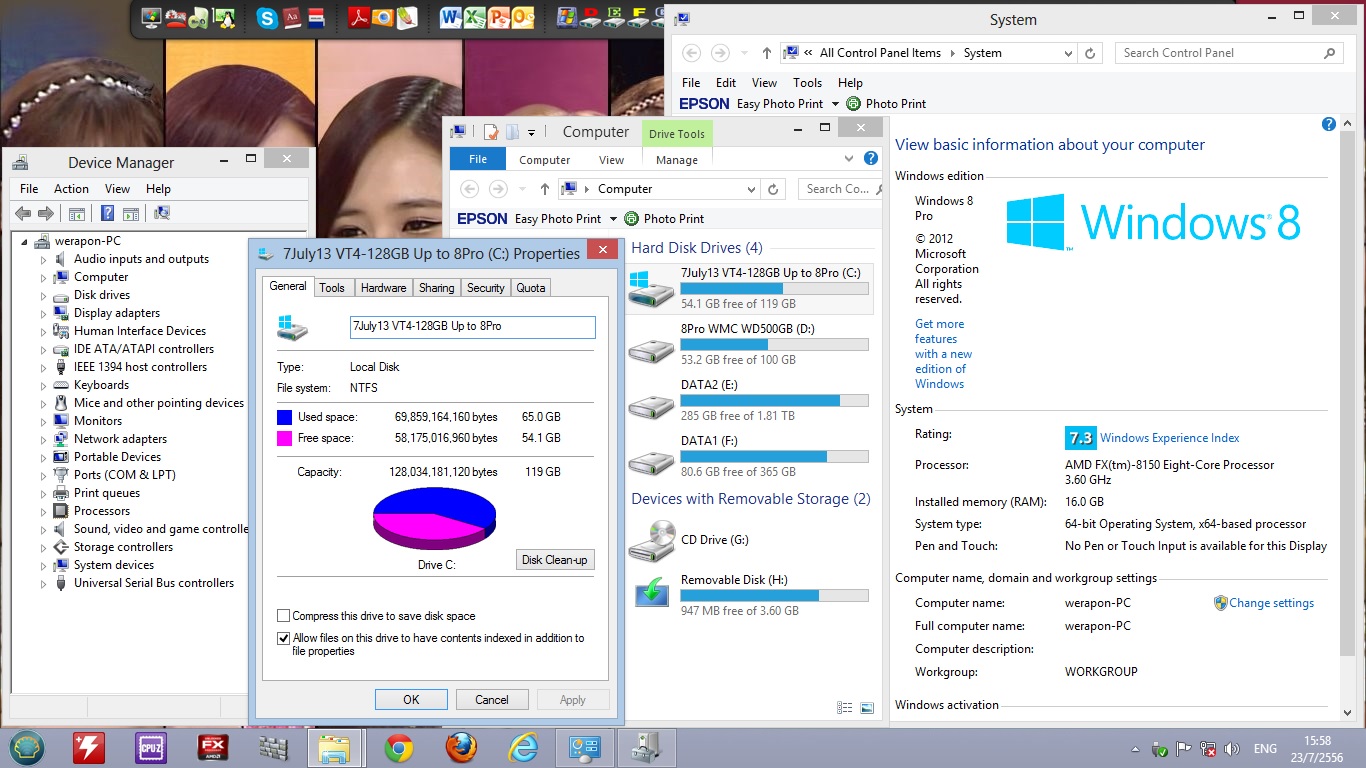
Task: Click the Windows Experience Index link
Action: coord(1169,438)
